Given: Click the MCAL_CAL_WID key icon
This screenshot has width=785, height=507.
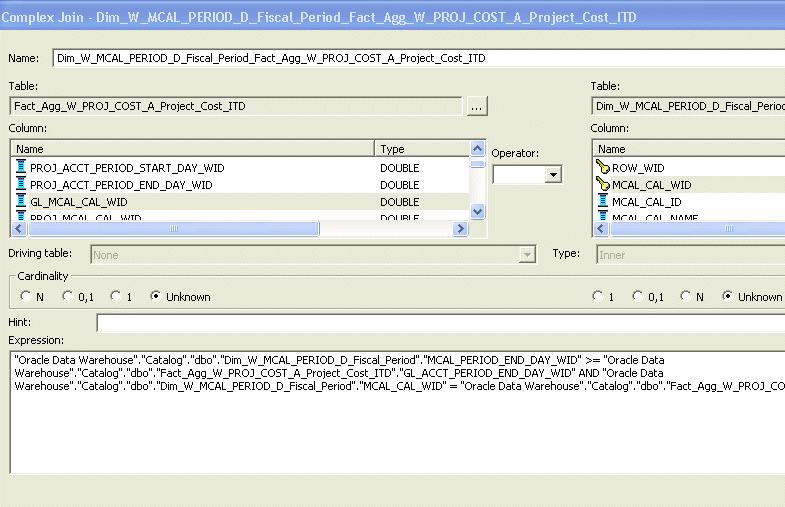Looking at the screenshot, I should click(603, 184).
